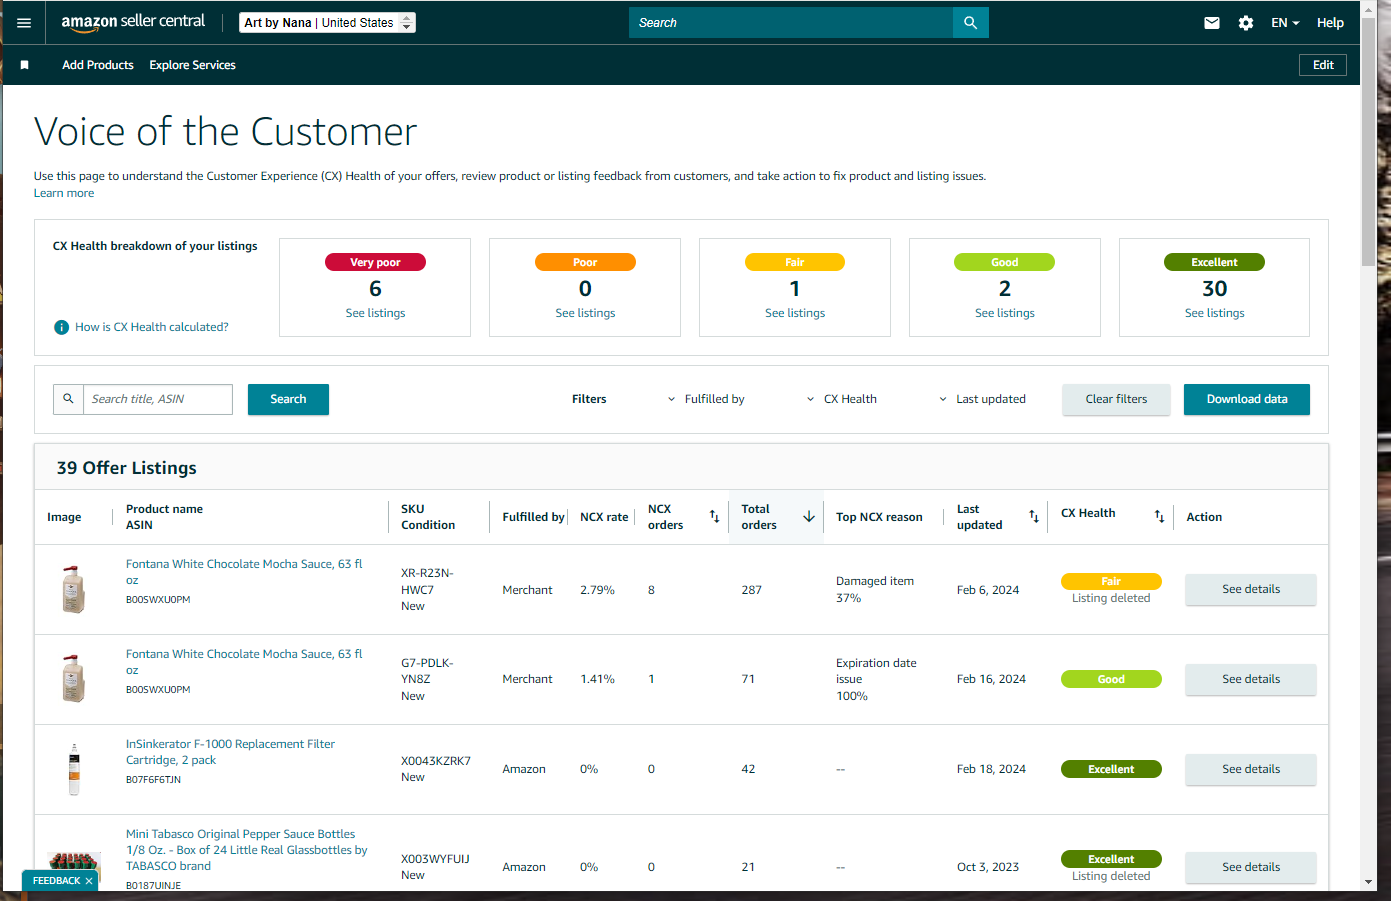Screen dimensions: 1391x901
Task: Open Mini Tabasco Original Pepper Sauce link
Action: pyautogui.click(x=246, y=850)
